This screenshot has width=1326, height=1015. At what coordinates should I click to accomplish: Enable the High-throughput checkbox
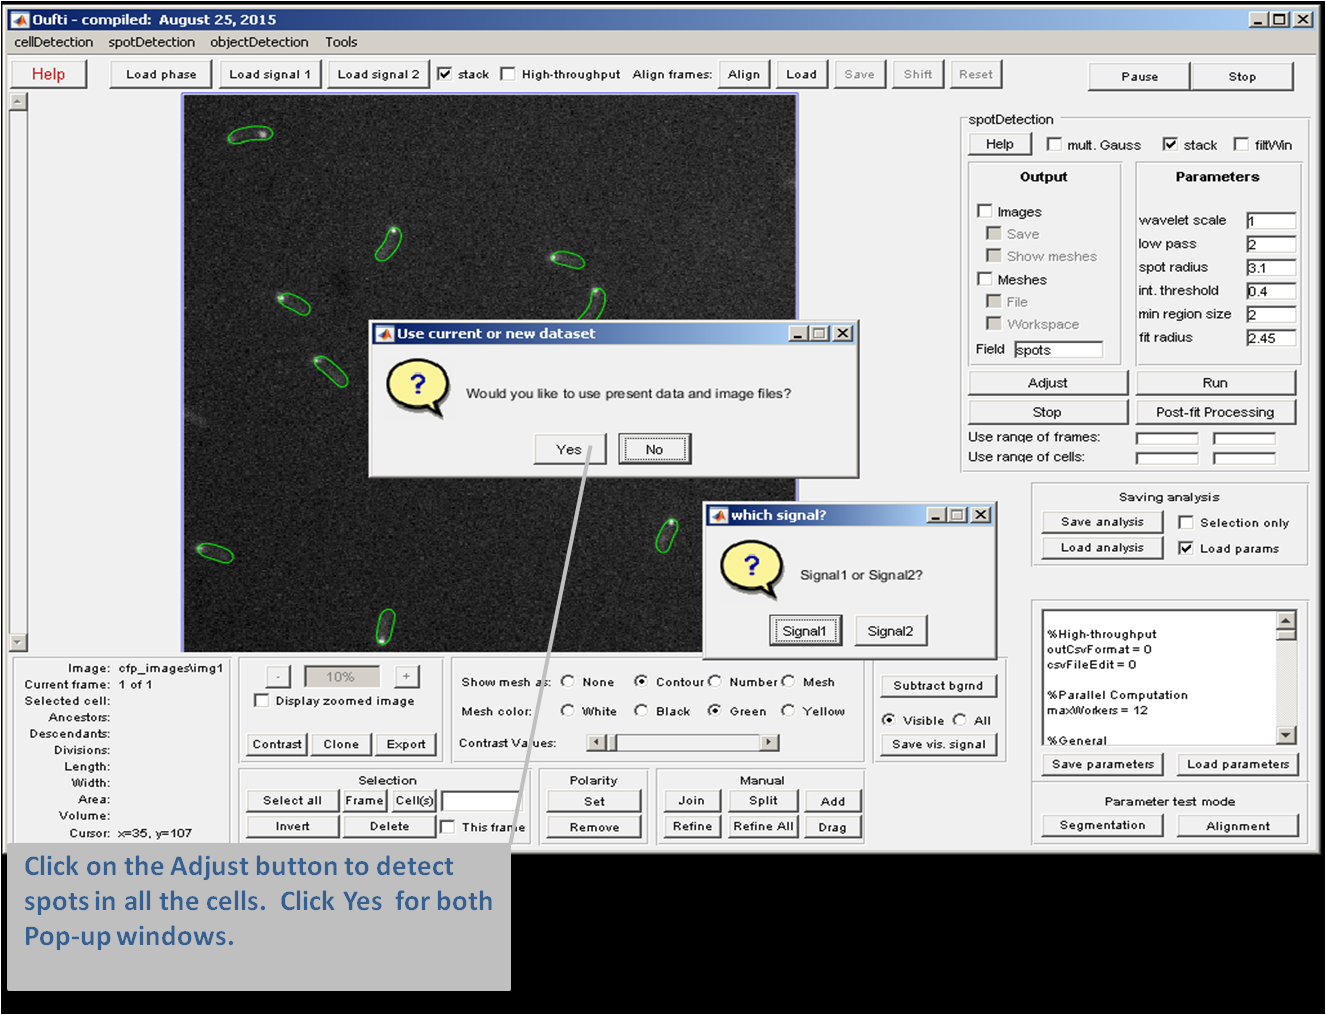[508, 74]
